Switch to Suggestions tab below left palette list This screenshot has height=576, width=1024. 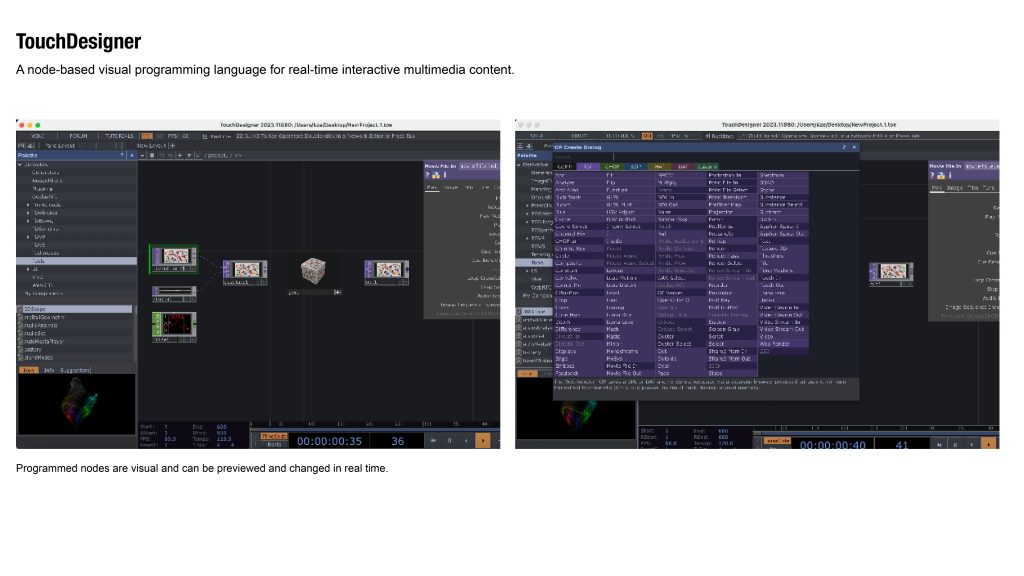(75, 370)
